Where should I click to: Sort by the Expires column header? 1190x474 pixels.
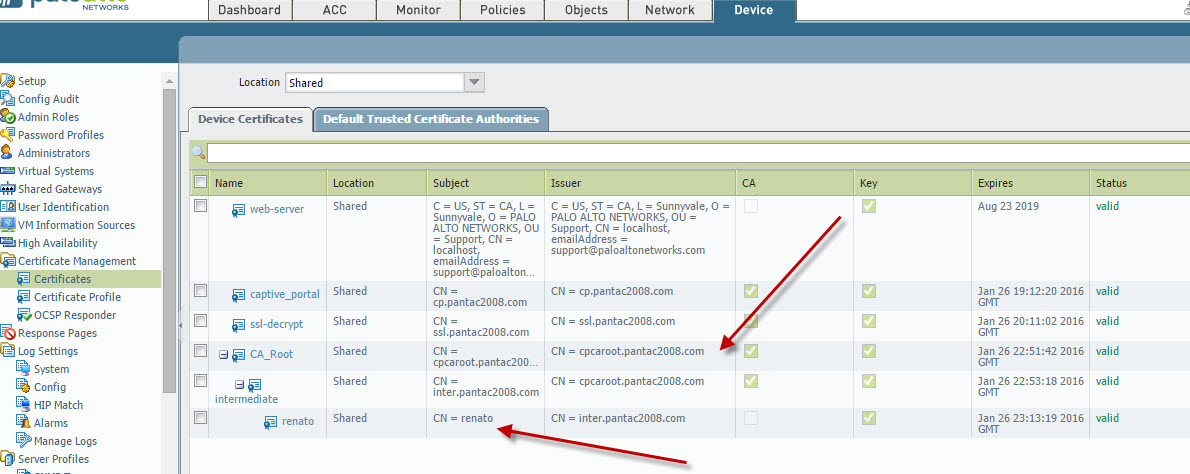click(1031, 183)
